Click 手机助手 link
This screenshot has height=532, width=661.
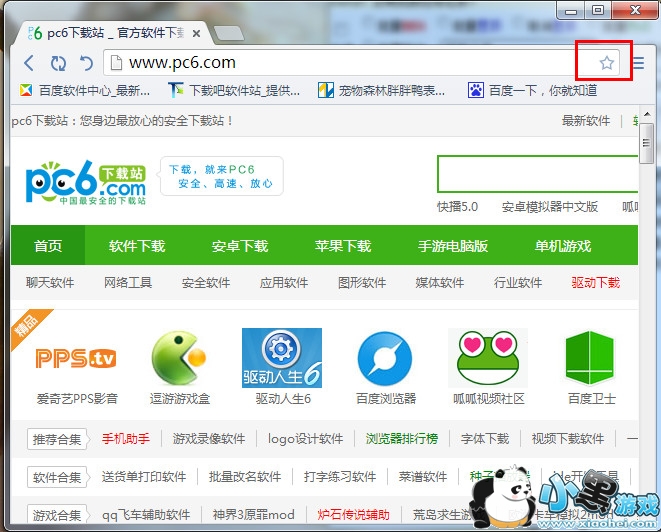point(126,439)
